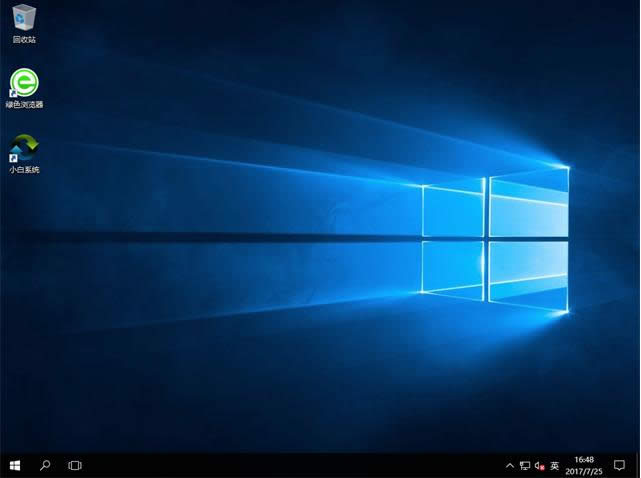Click the 回收站 label text
This screenshot has height=478, width=641.
pyautogui.click(x=24, y=39)
